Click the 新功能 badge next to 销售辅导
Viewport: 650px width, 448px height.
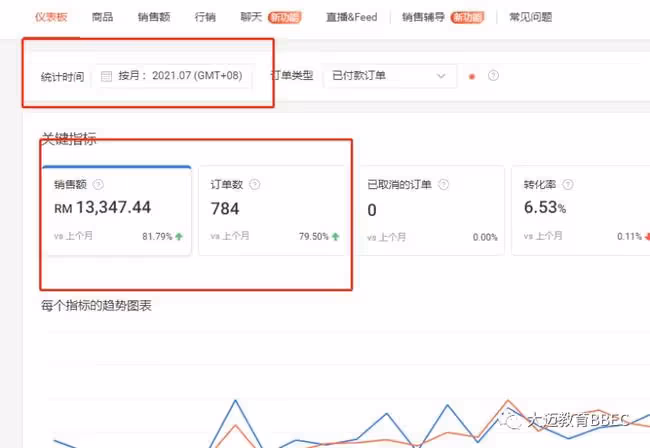(x=467, y=17)
